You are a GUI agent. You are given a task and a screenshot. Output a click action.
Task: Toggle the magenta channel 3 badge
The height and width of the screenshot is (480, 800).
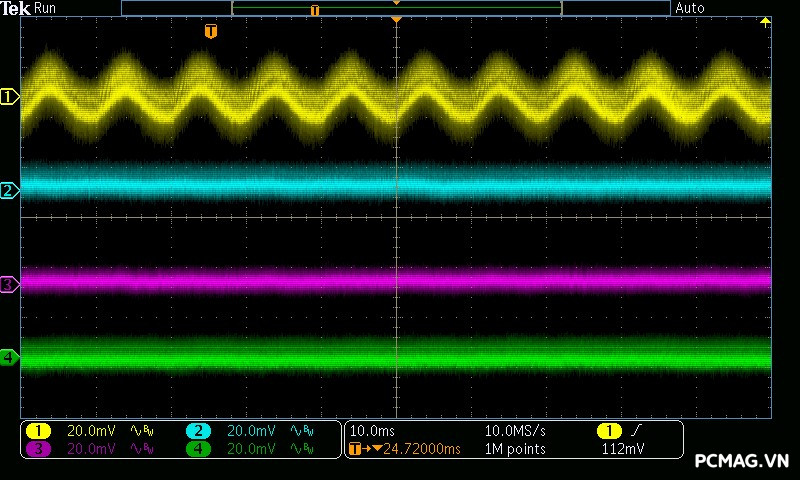pyautogui.click(x=38, y=450)
